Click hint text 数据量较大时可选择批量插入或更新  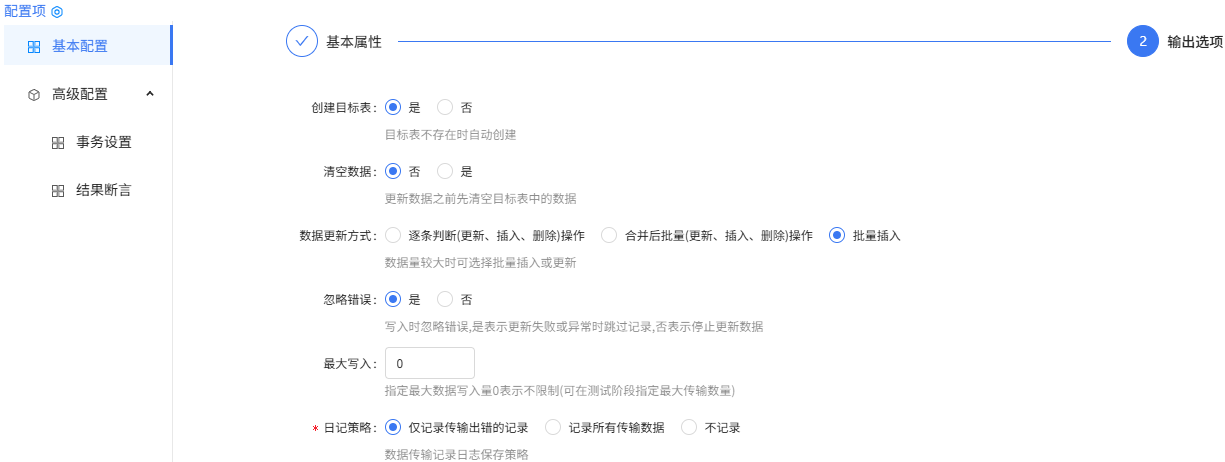click(x=481, y=262)
